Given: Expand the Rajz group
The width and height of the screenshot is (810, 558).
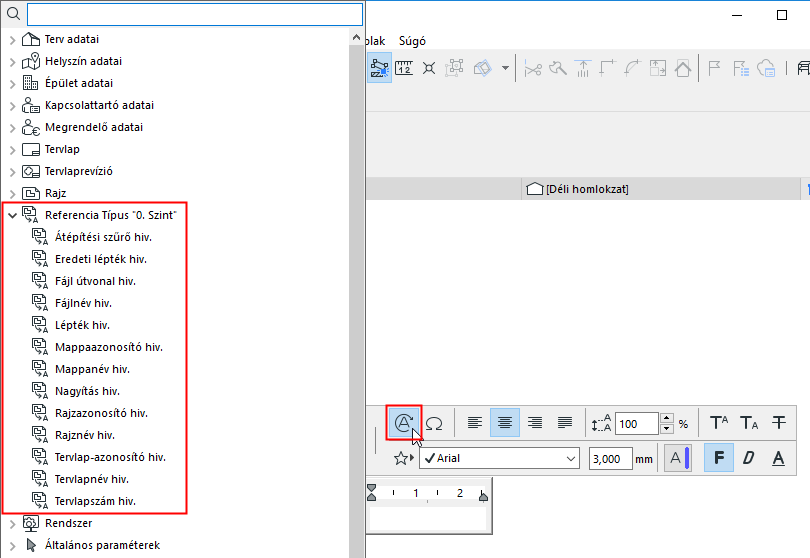Looking at the screenshot, I should [12, 194].
